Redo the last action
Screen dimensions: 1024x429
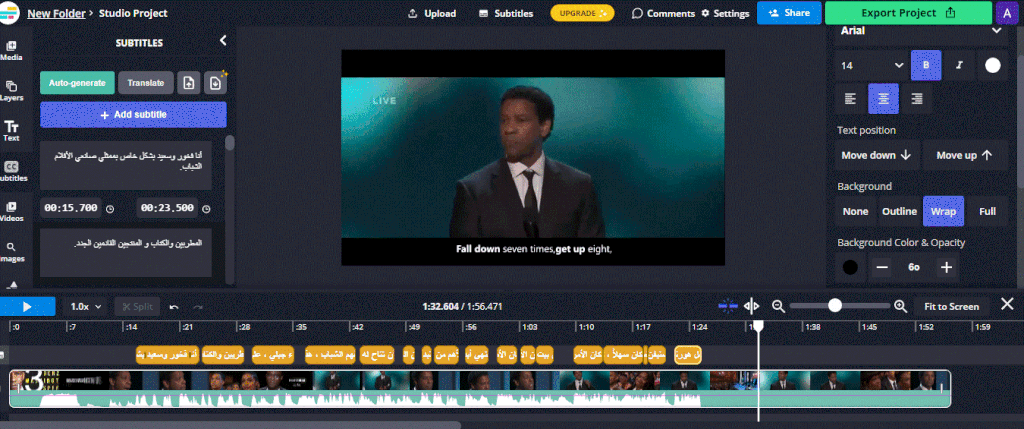pos(197,307)
